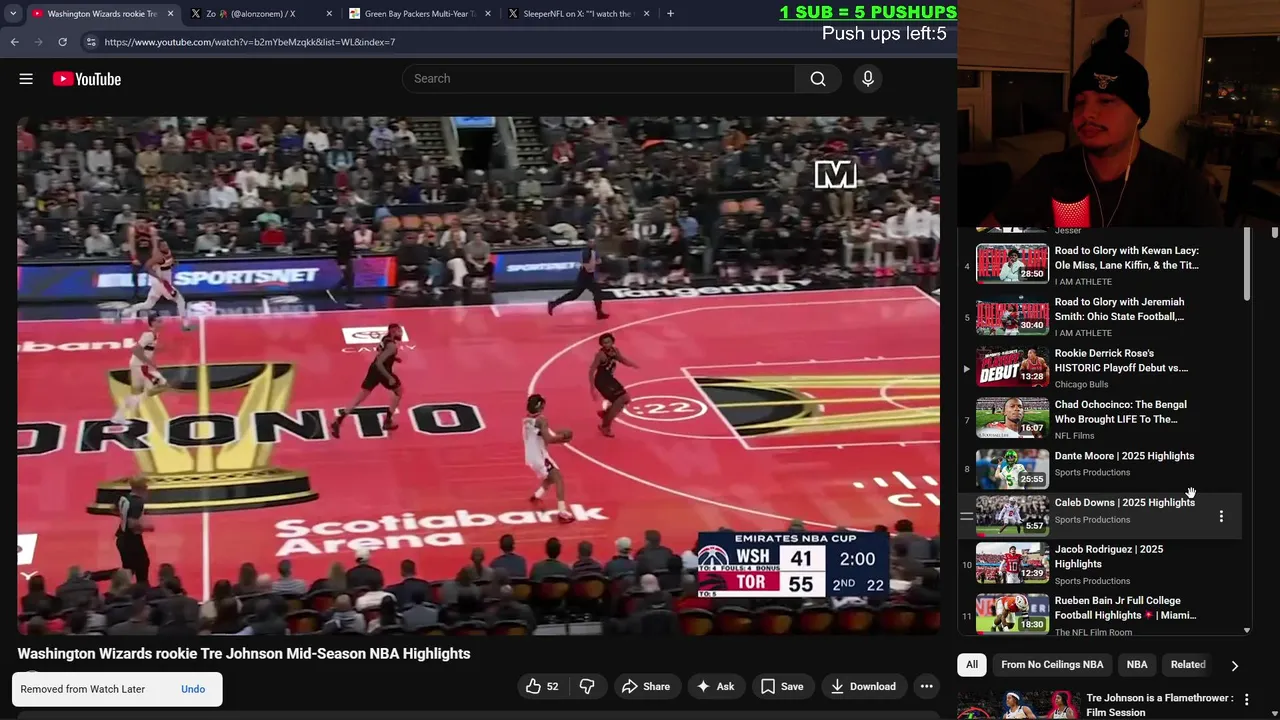Image resolution: width=1280 pixels, height=720 pixels.
Task: Open Road to Glory Jeremiah Smith thumbnail
Action: [x=1012, y=316]
